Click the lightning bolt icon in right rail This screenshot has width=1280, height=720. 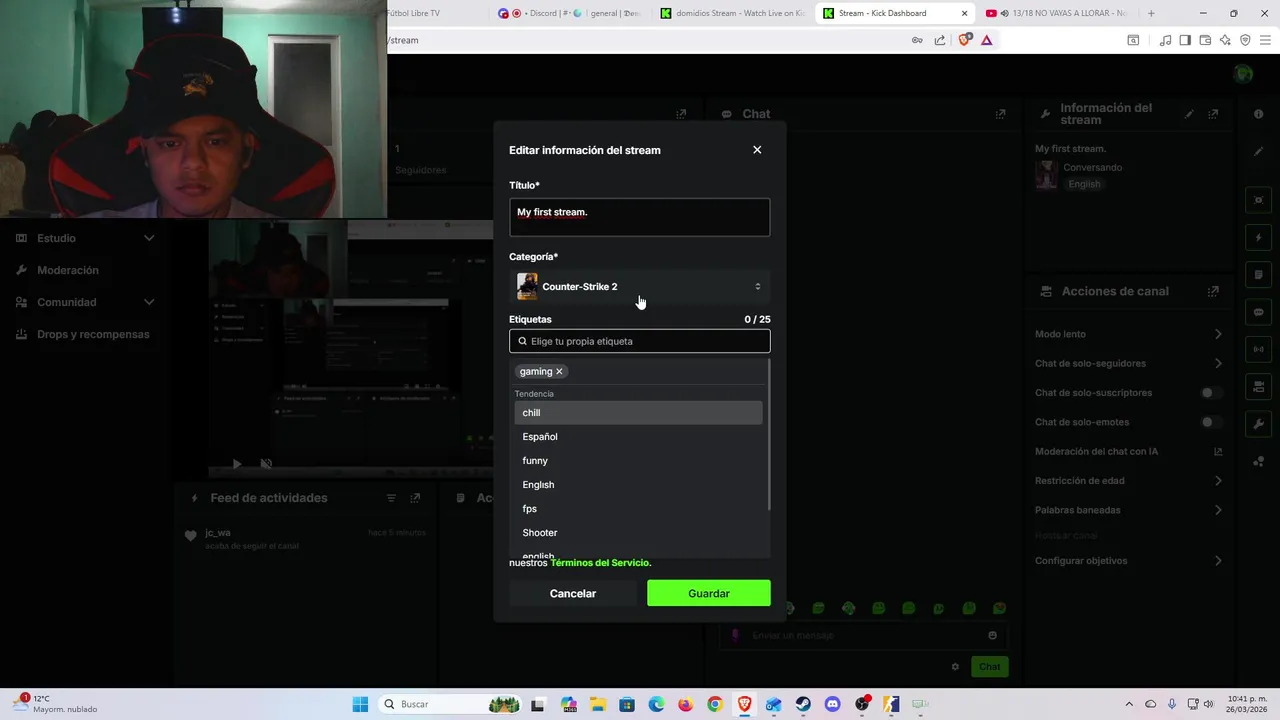[x=1259, y=238]
